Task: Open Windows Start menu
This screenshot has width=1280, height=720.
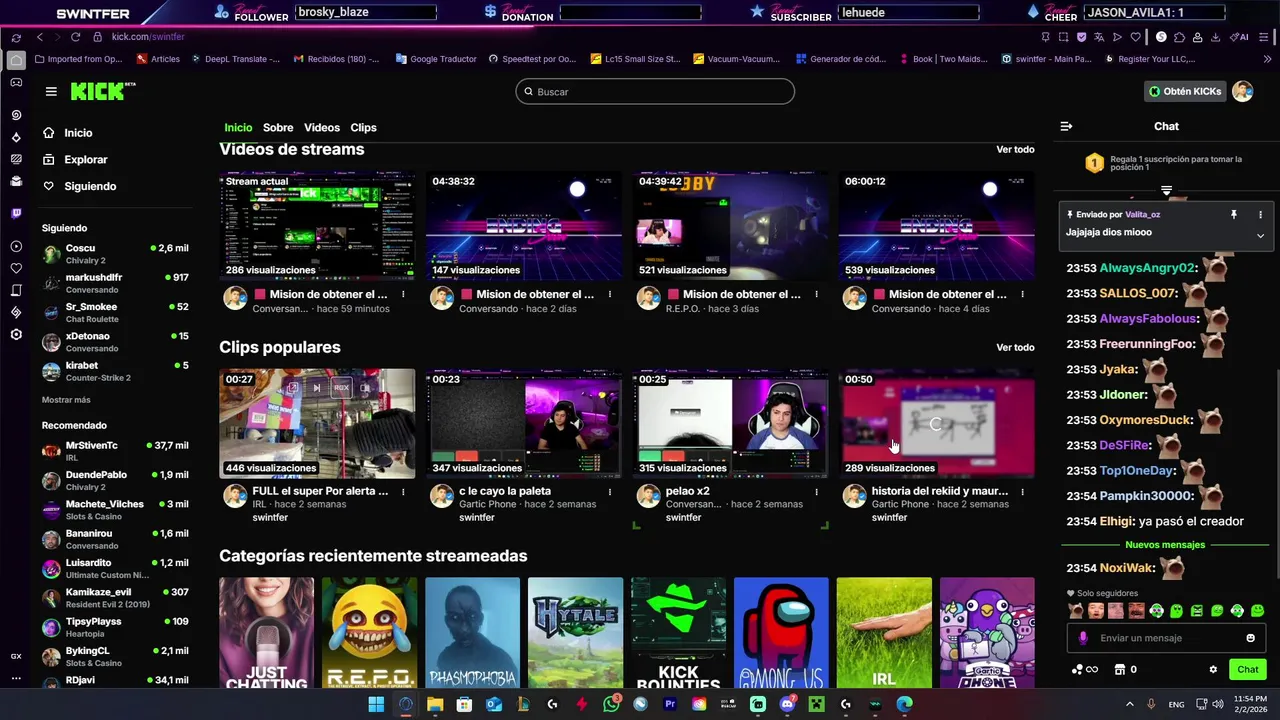Action: [x=376, y=704]
